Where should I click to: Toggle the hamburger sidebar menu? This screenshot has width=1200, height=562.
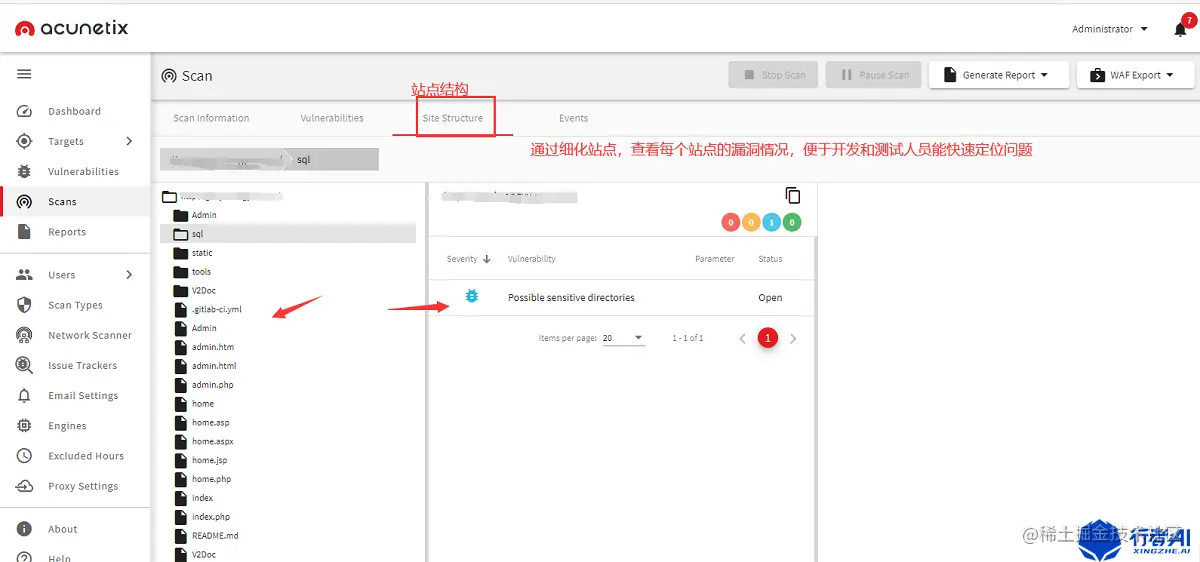[24, 74]
